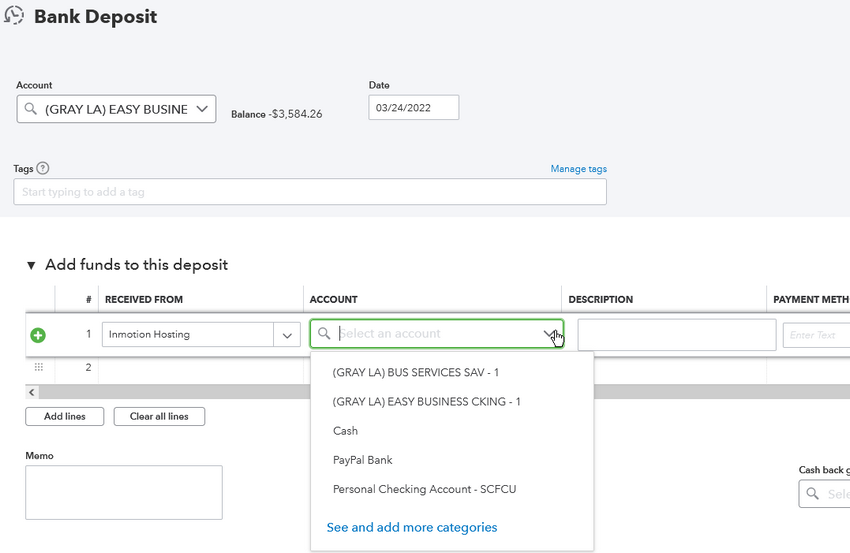Select (GRAY LA) BUS SERVICES SAV - 1
The height and width of the screenshot is (553, 850).
click(415, 372)
